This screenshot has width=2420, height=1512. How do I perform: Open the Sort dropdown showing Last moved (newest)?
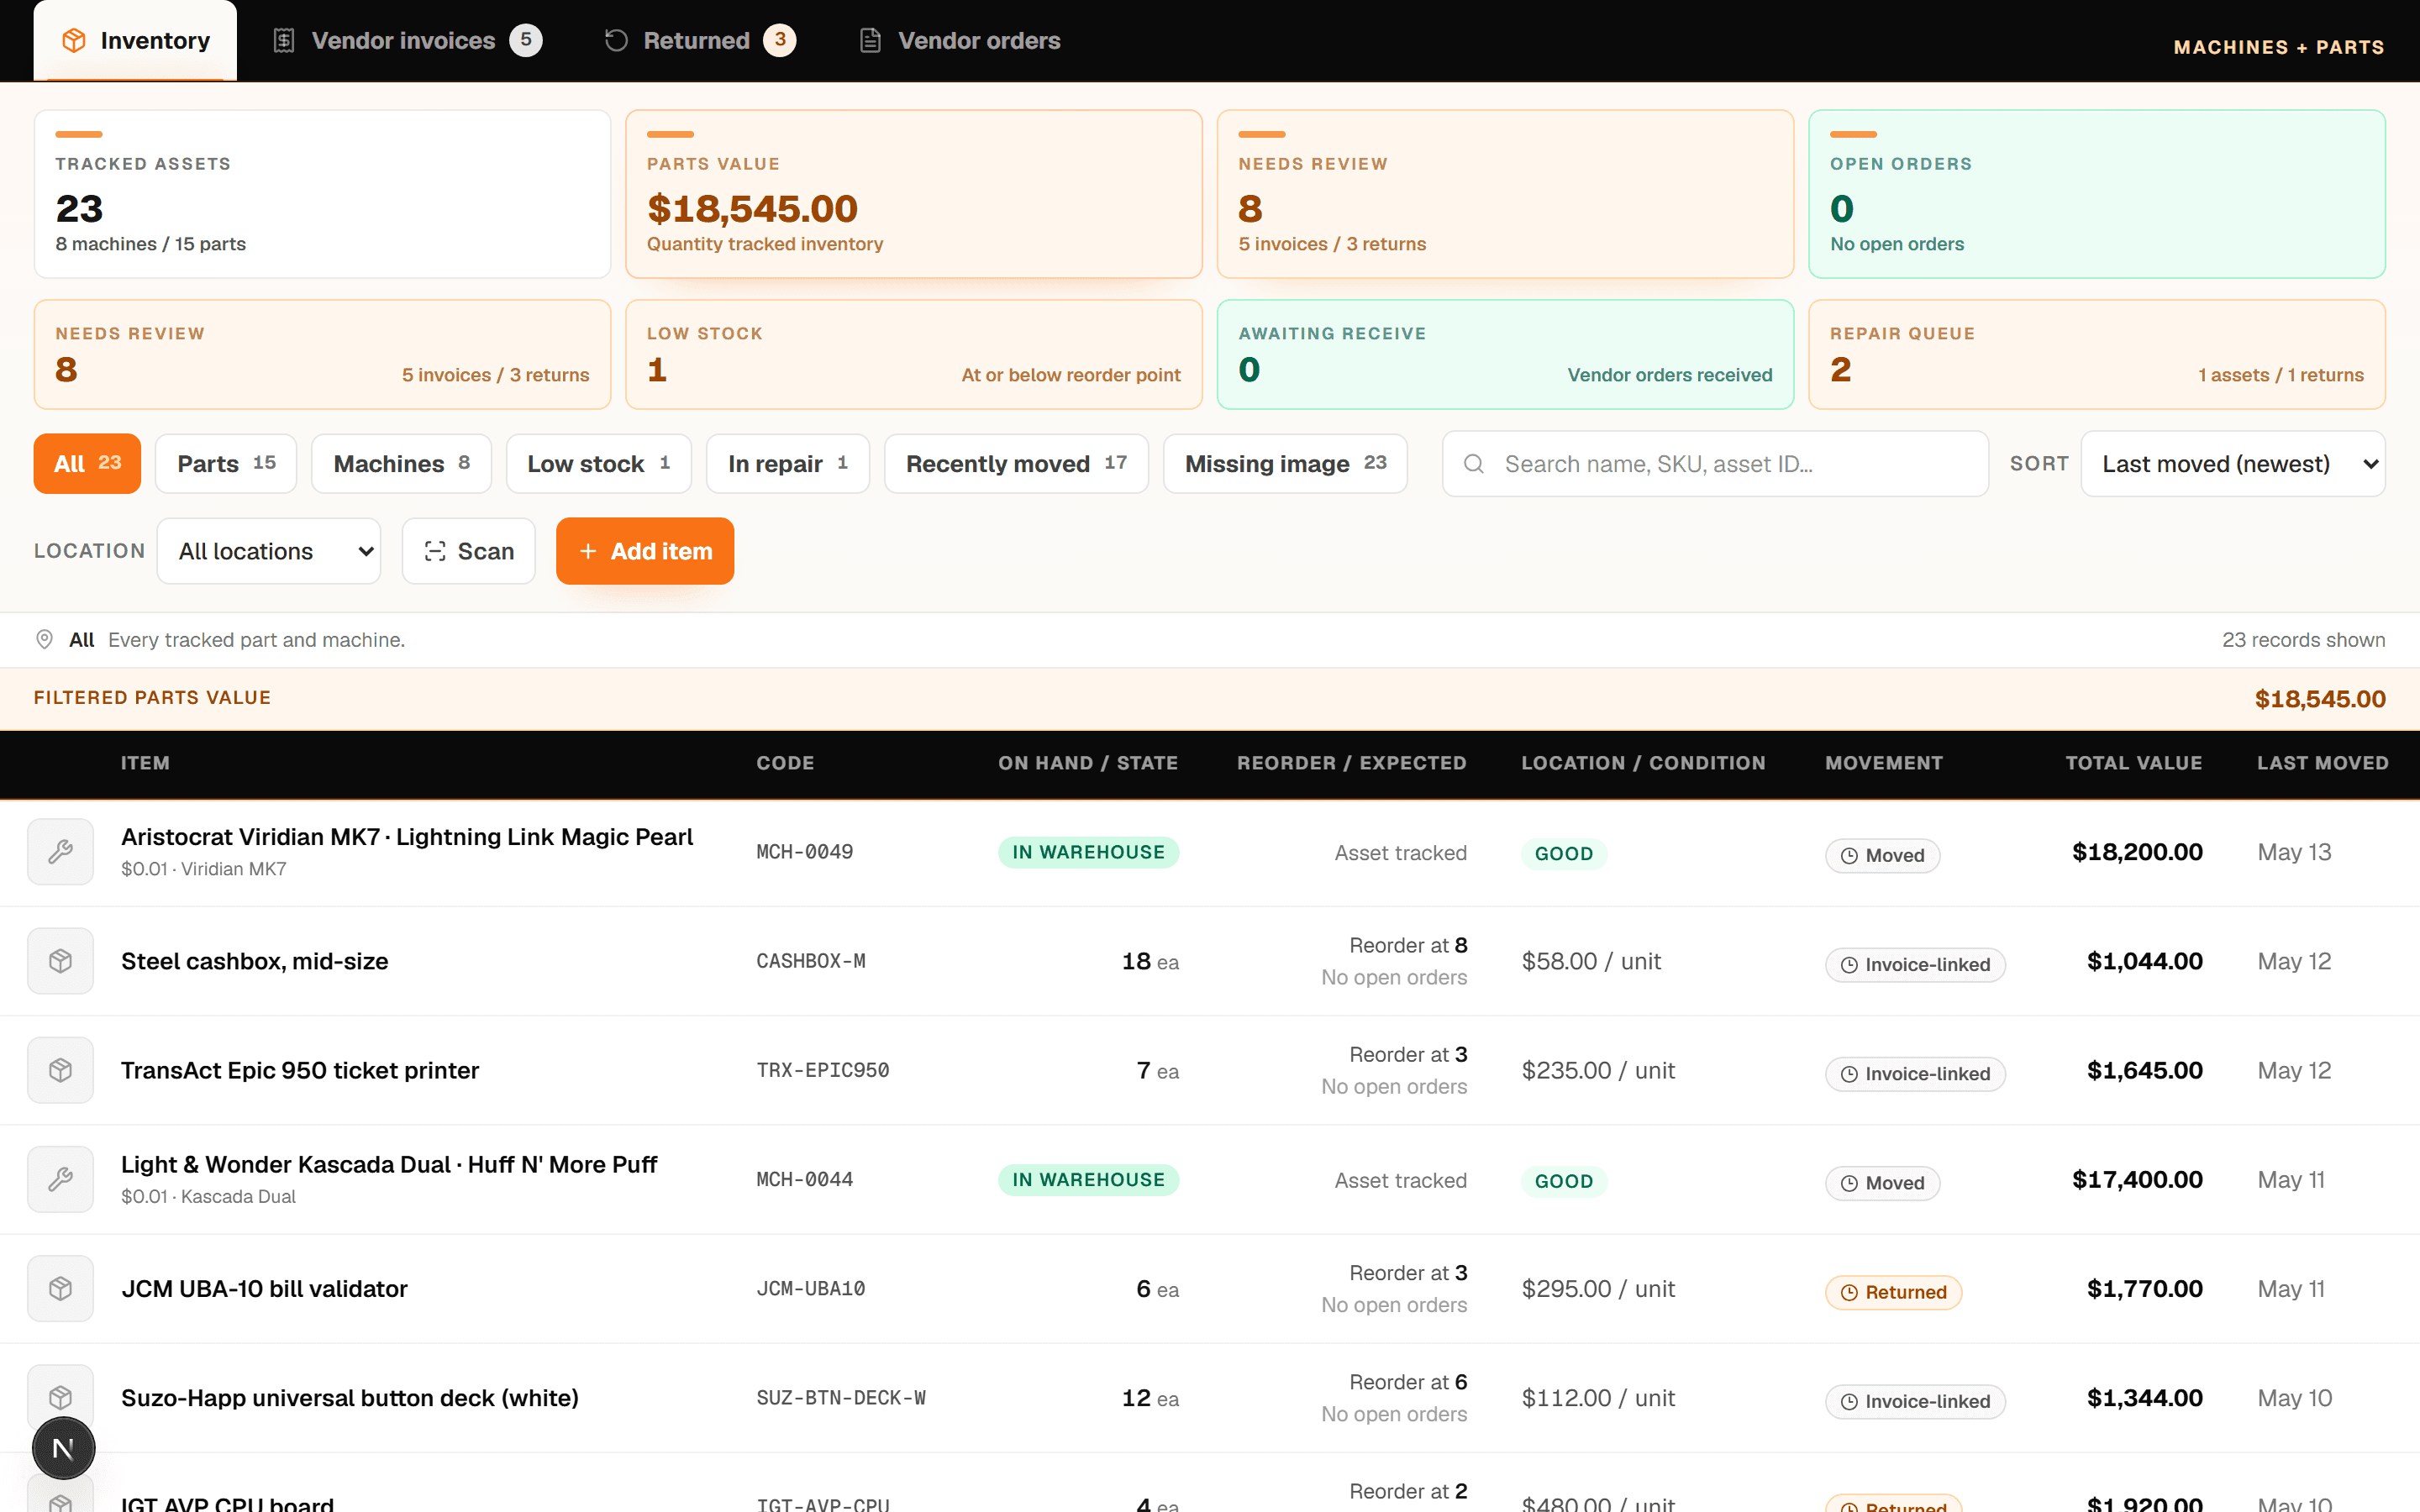pos(2233,464)
